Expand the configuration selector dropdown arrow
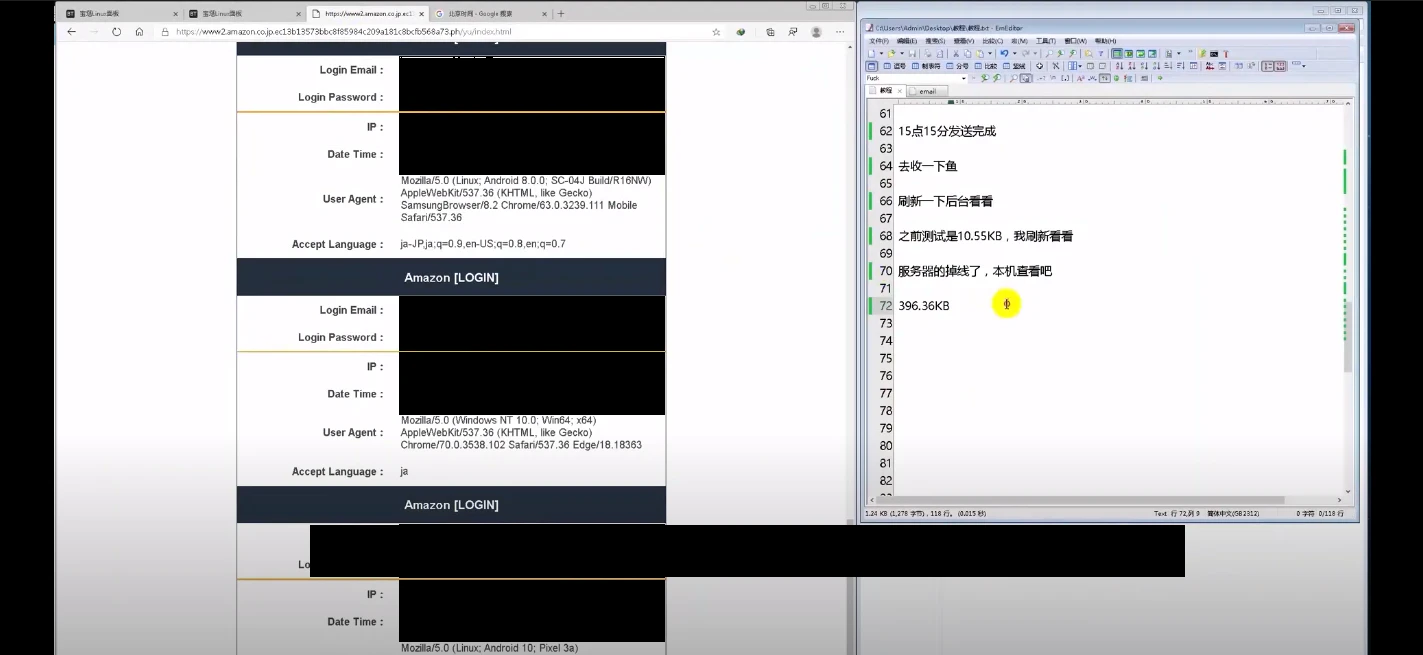The image size is (1423, 655). point(1179,54)
